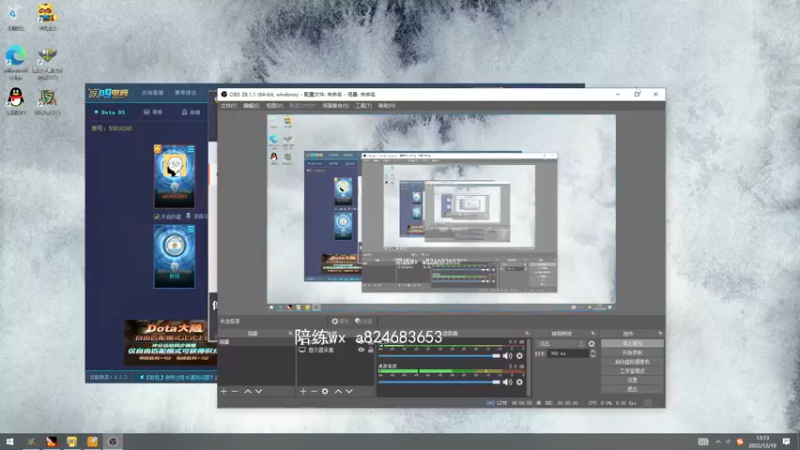Viewport: 800px width, 450px height.
Task: Click the voice microphone icon beside checkbox
Action: tap(188, 216)
